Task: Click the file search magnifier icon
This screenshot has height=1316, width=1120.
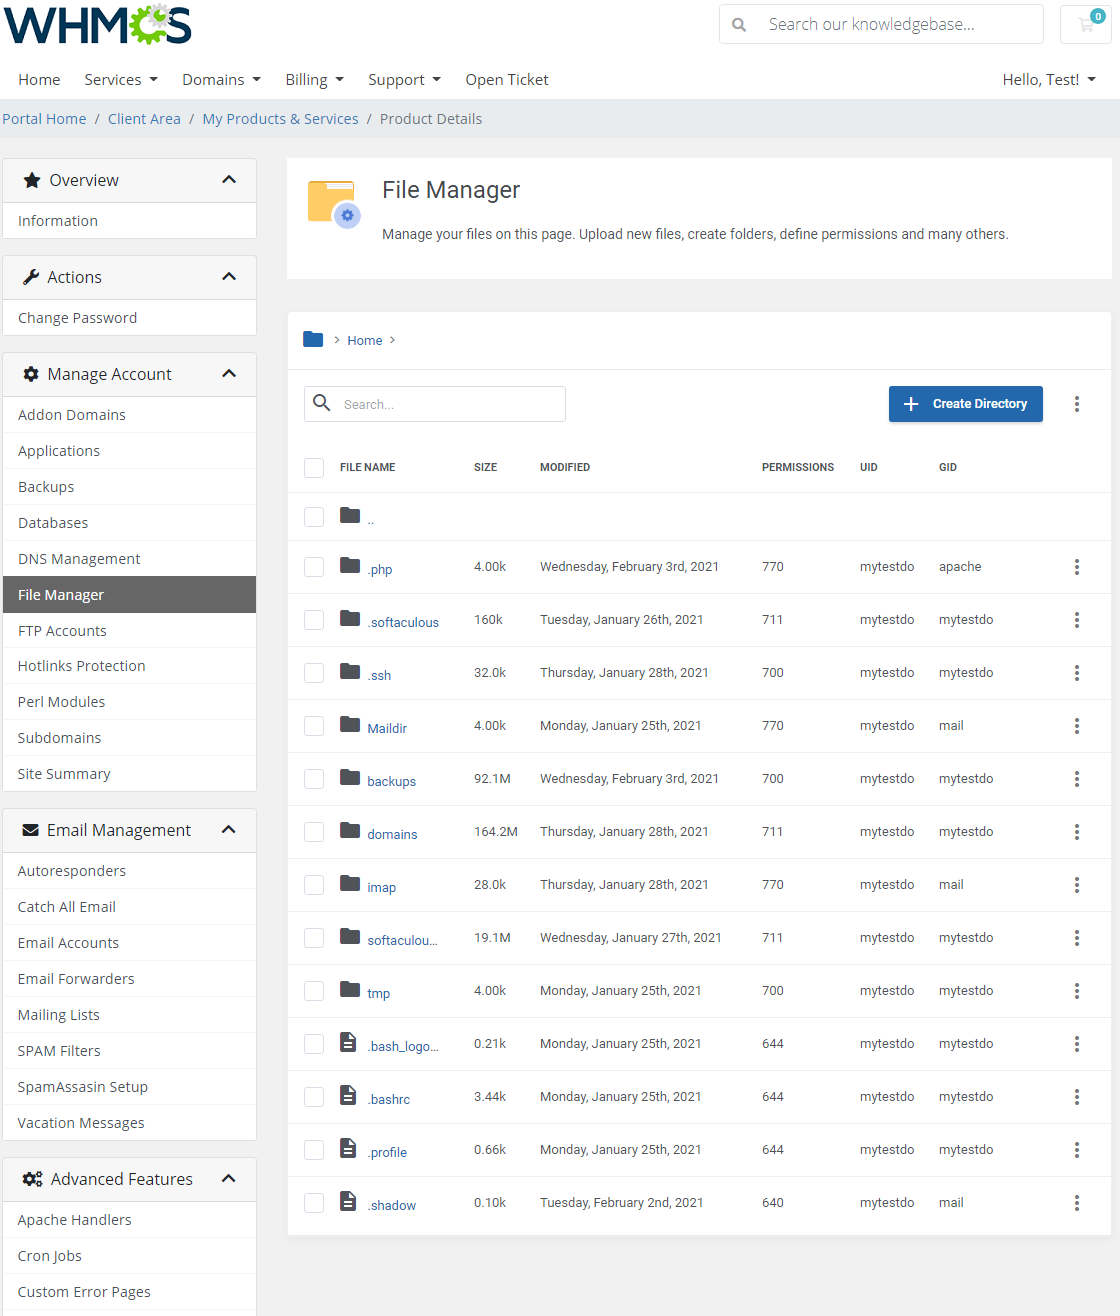Action: [321, 402]
